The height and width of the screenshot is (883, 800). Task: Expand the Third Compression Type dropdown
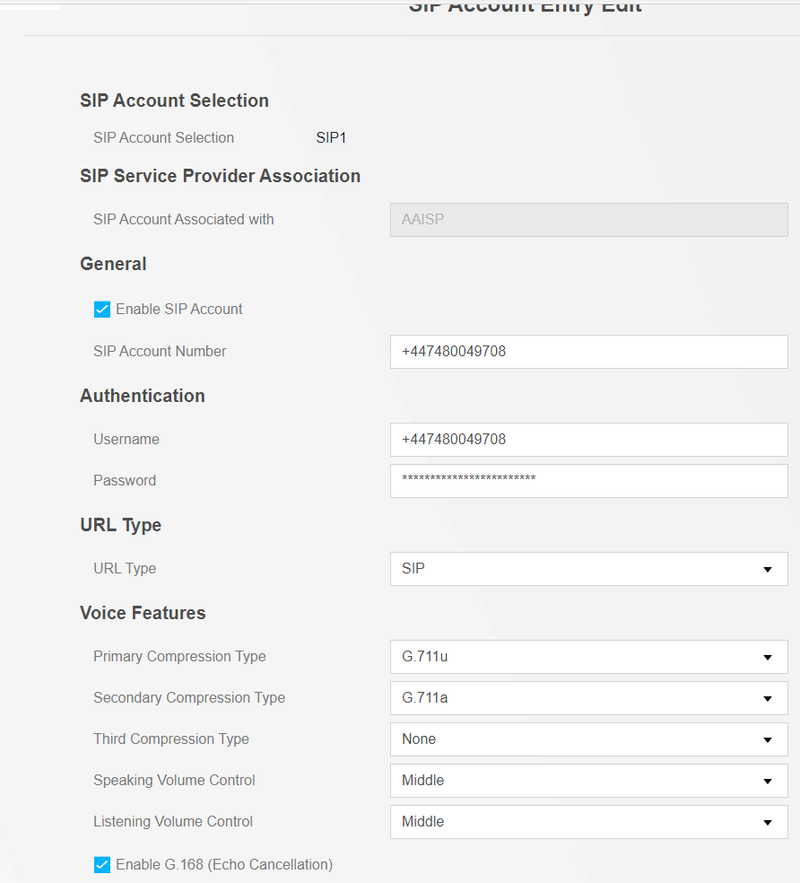pyautogui.click(x=588, y=739)
